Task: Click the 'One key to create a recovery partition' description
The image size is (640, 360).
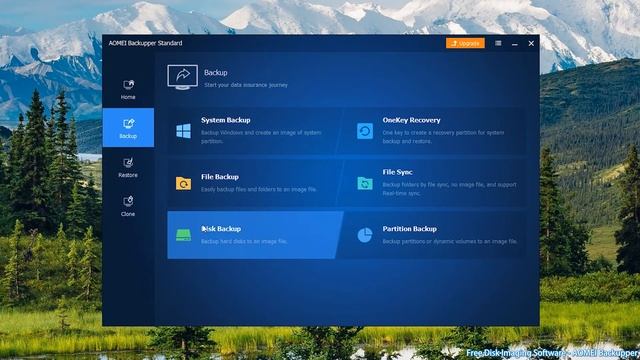Action: pyautogui.click(x=443, y=137)
